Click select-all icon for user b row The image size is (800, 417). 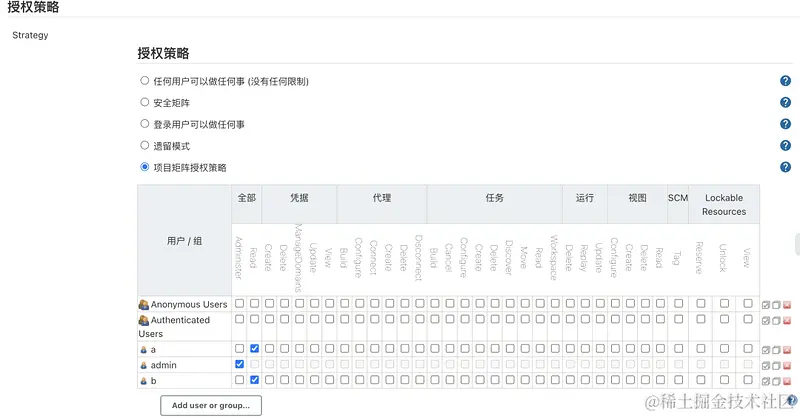[766, 381]
